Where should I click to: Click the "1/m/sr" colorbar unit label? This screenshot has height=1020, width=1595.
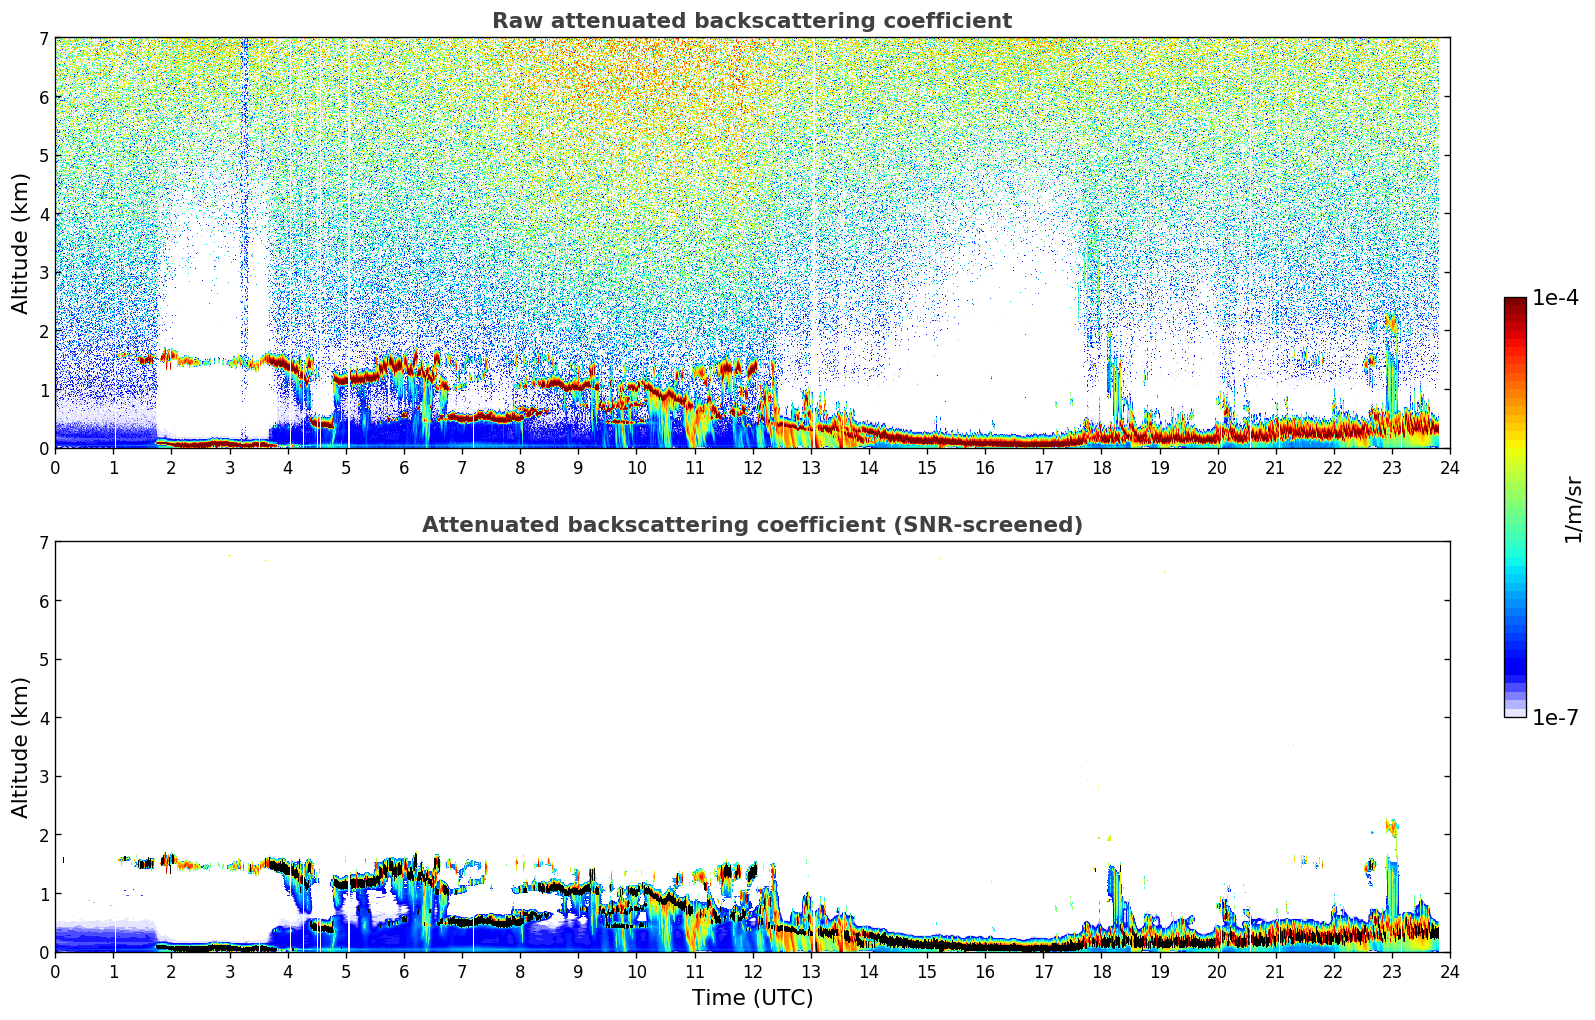point(1573,509)
